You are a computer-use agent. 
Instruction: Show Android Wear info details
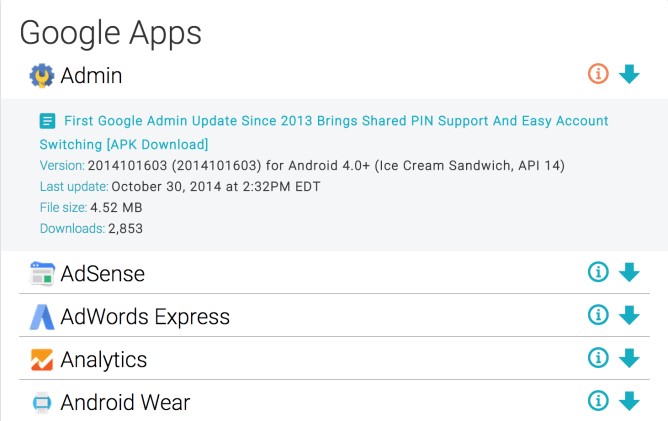tap(598, 401)
